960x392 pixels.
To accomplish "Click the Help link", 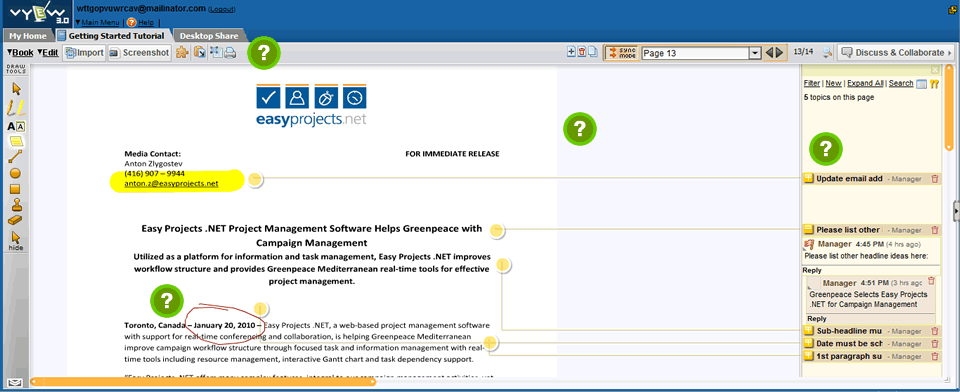I will click(146, 22).
